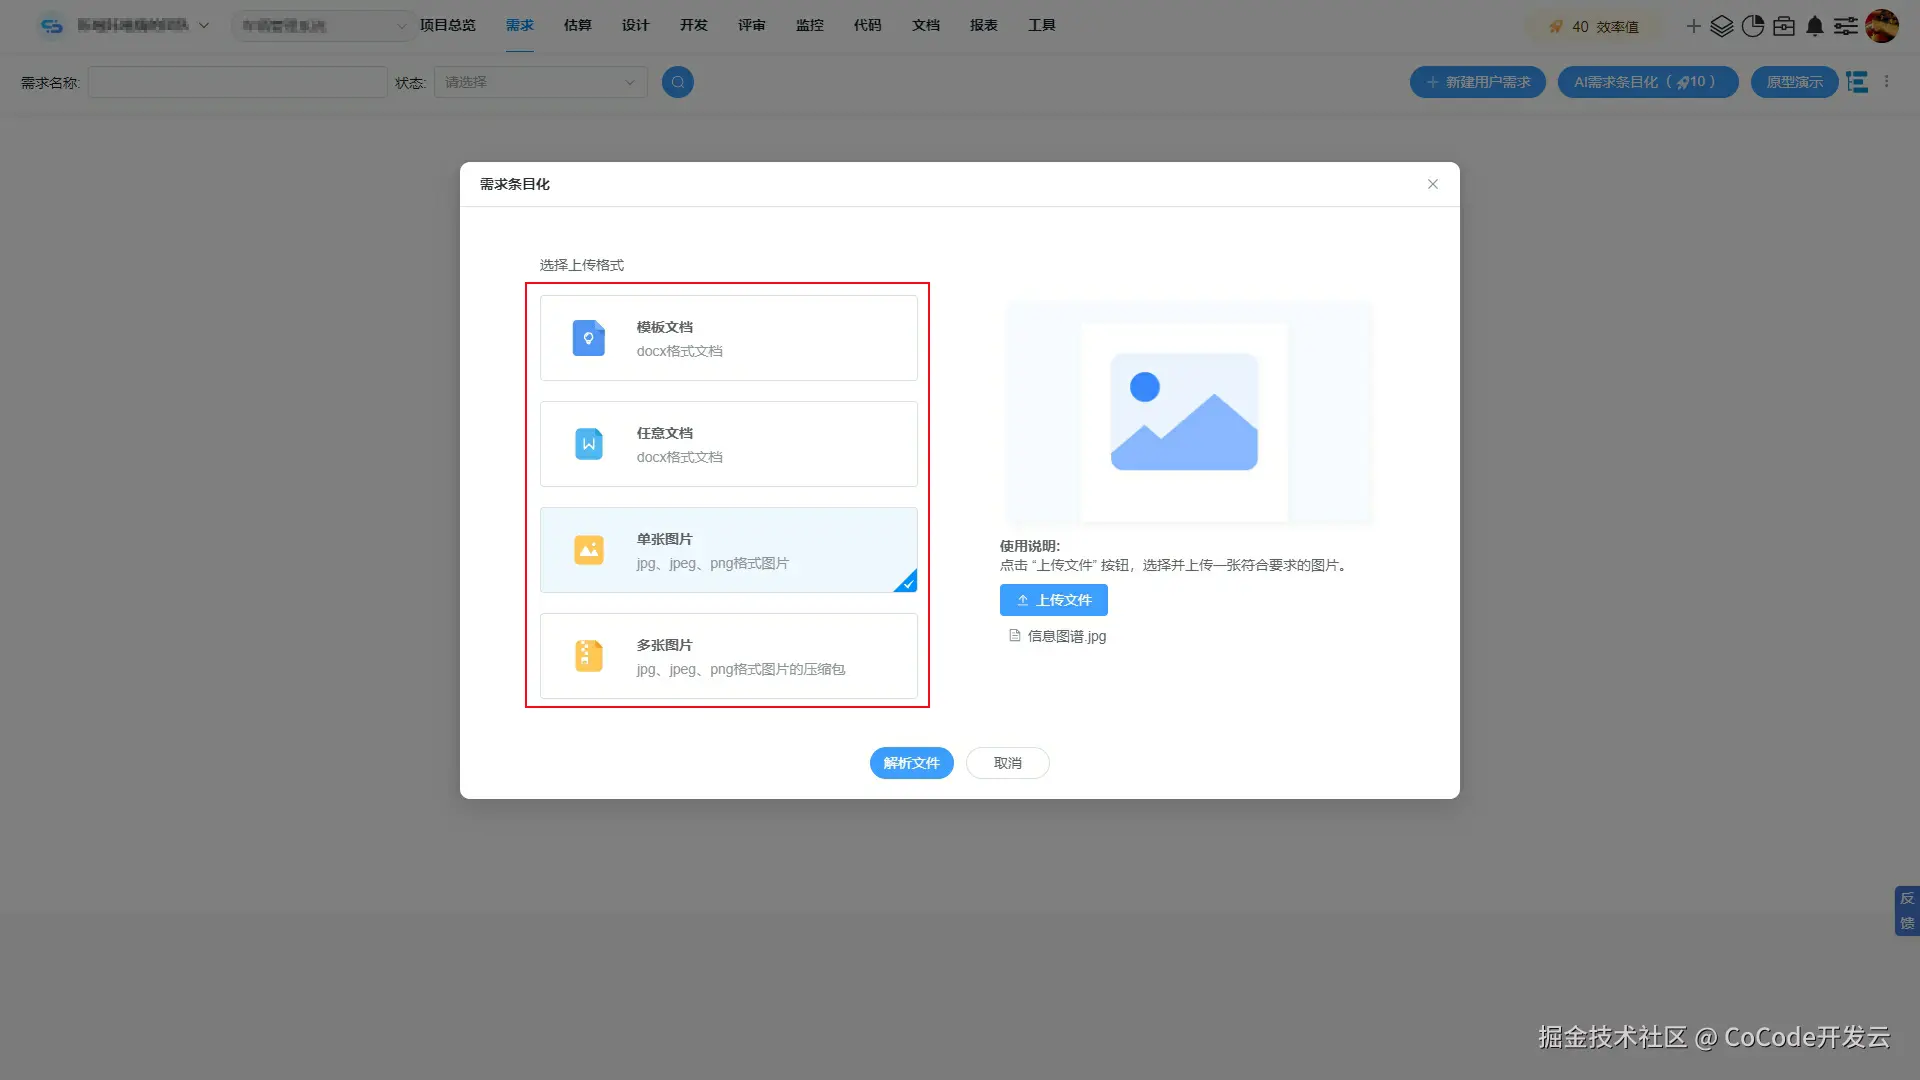Click the 需求名称 input field
This screenshot has width=1920, height=1080.
click(x=237, y=82)
